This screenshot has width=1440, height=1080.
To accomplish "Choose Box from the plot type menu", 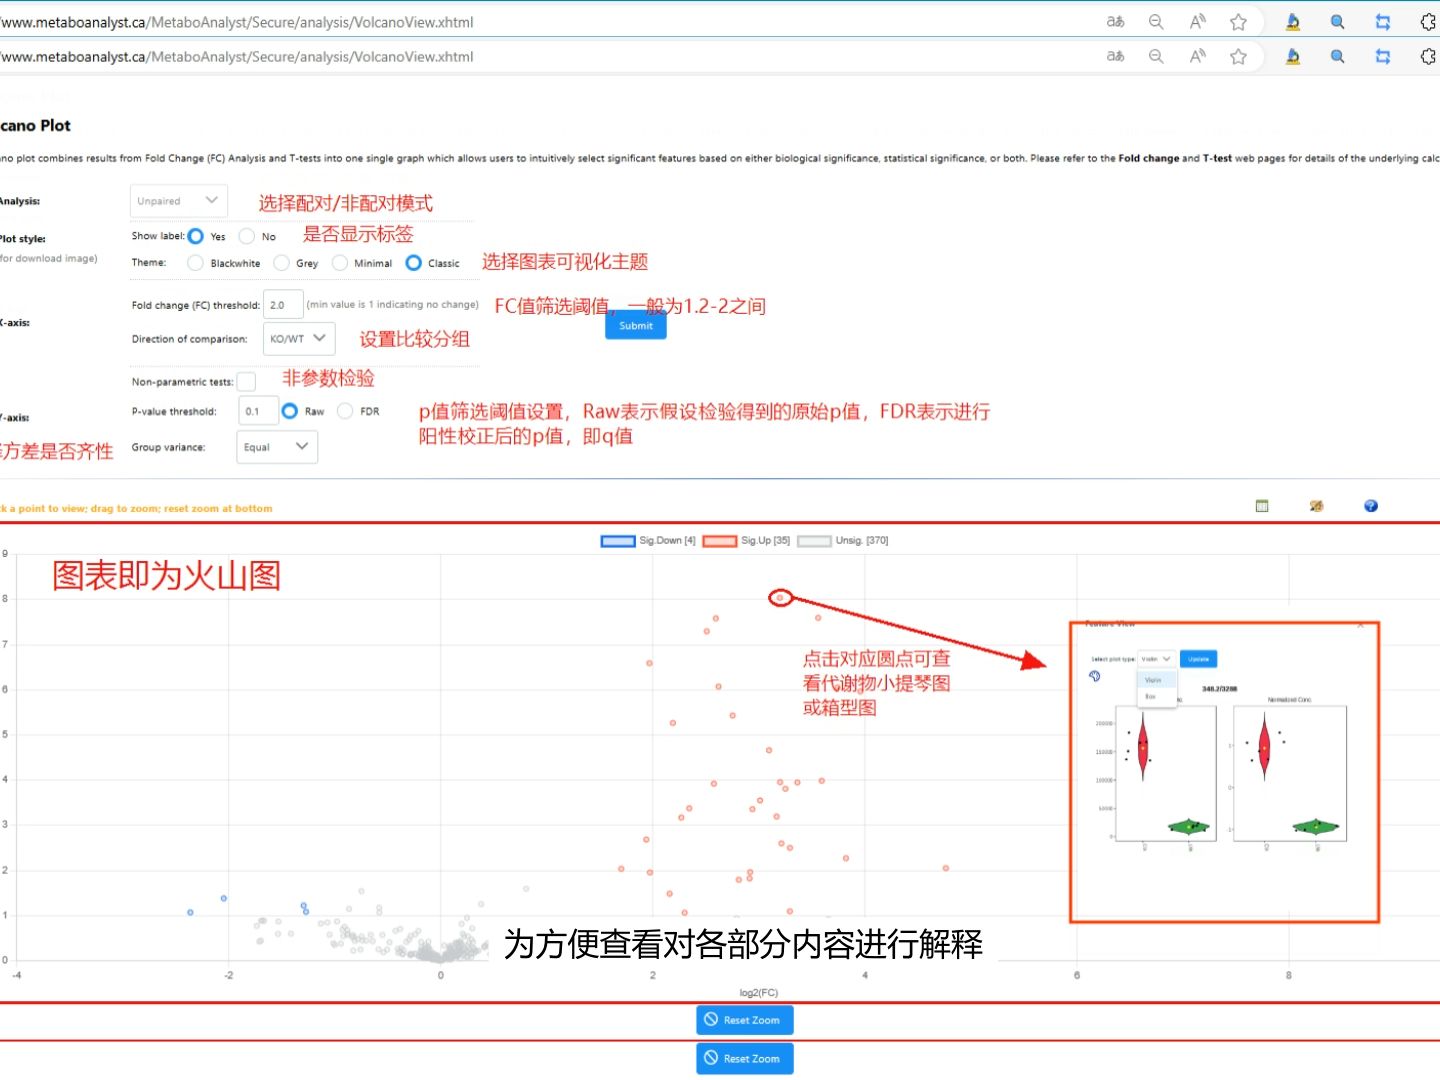I will 1152,697.
